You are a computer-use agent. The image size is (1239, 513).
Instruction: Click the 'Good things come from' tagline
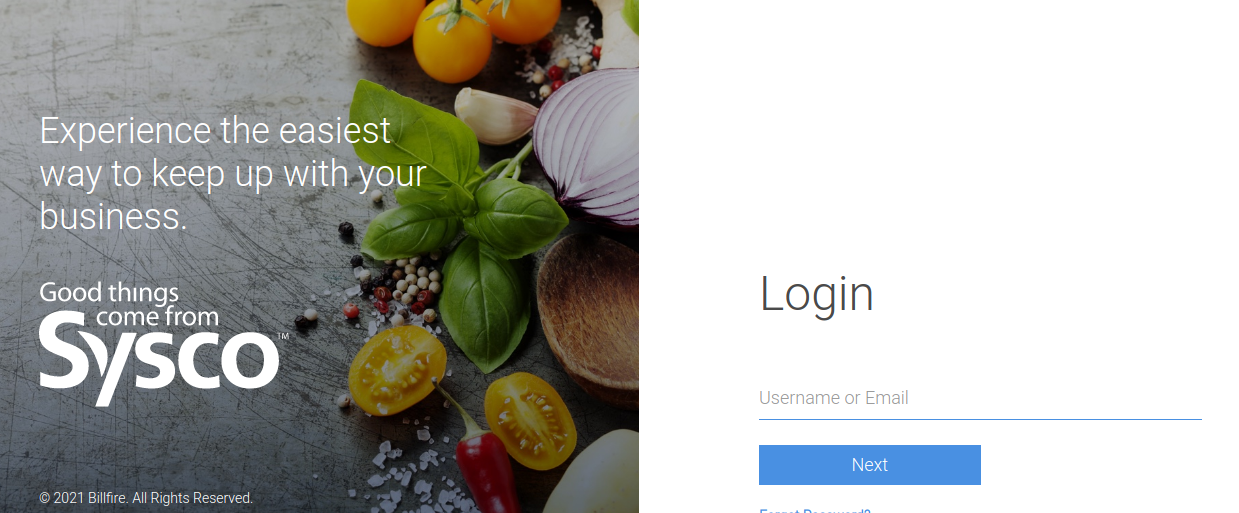click(x=129, y=305)
